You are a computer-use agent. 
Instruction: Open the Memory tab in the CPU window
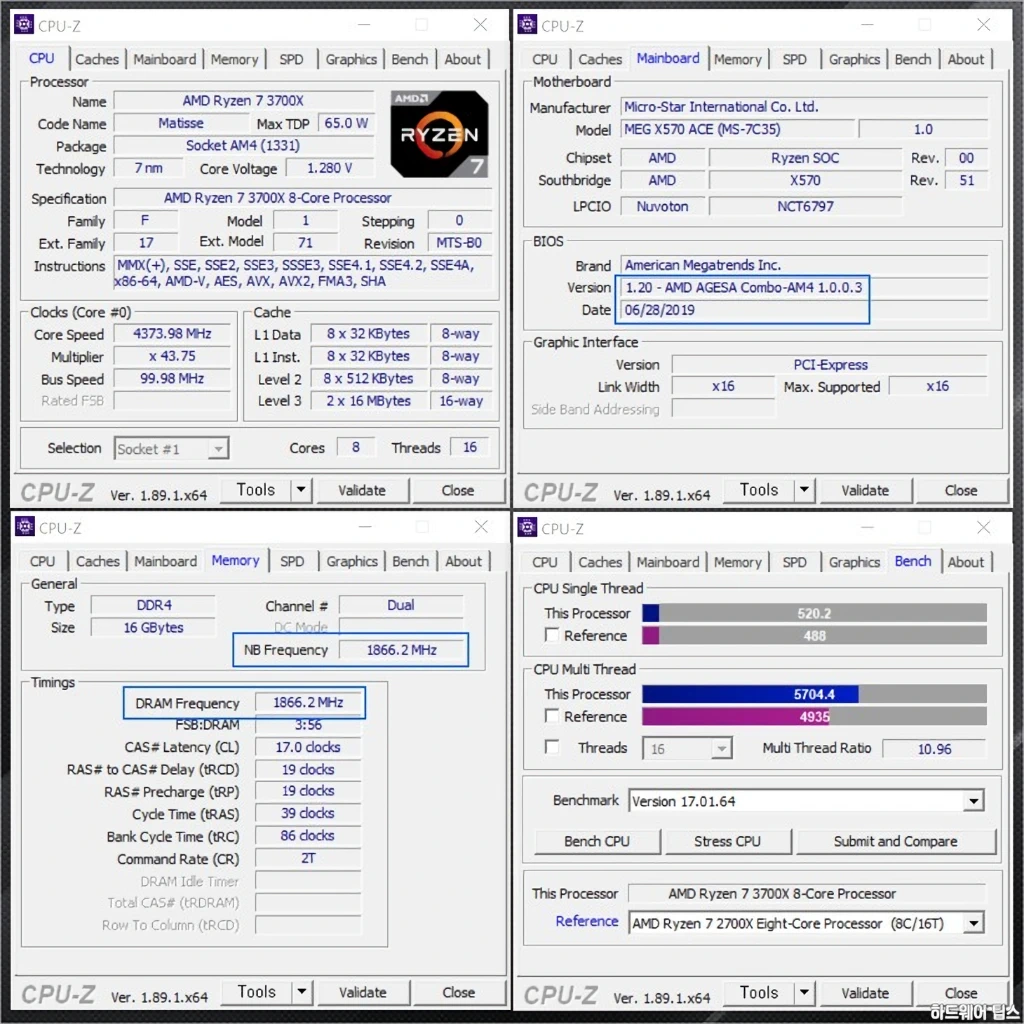(x=234, y=59)
